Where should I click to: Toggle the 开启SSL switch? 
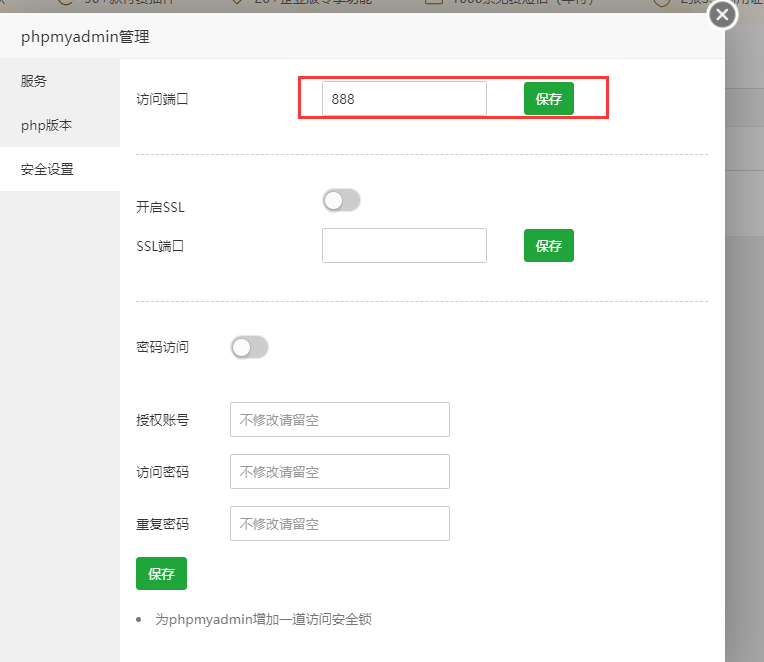click(341, 201)
